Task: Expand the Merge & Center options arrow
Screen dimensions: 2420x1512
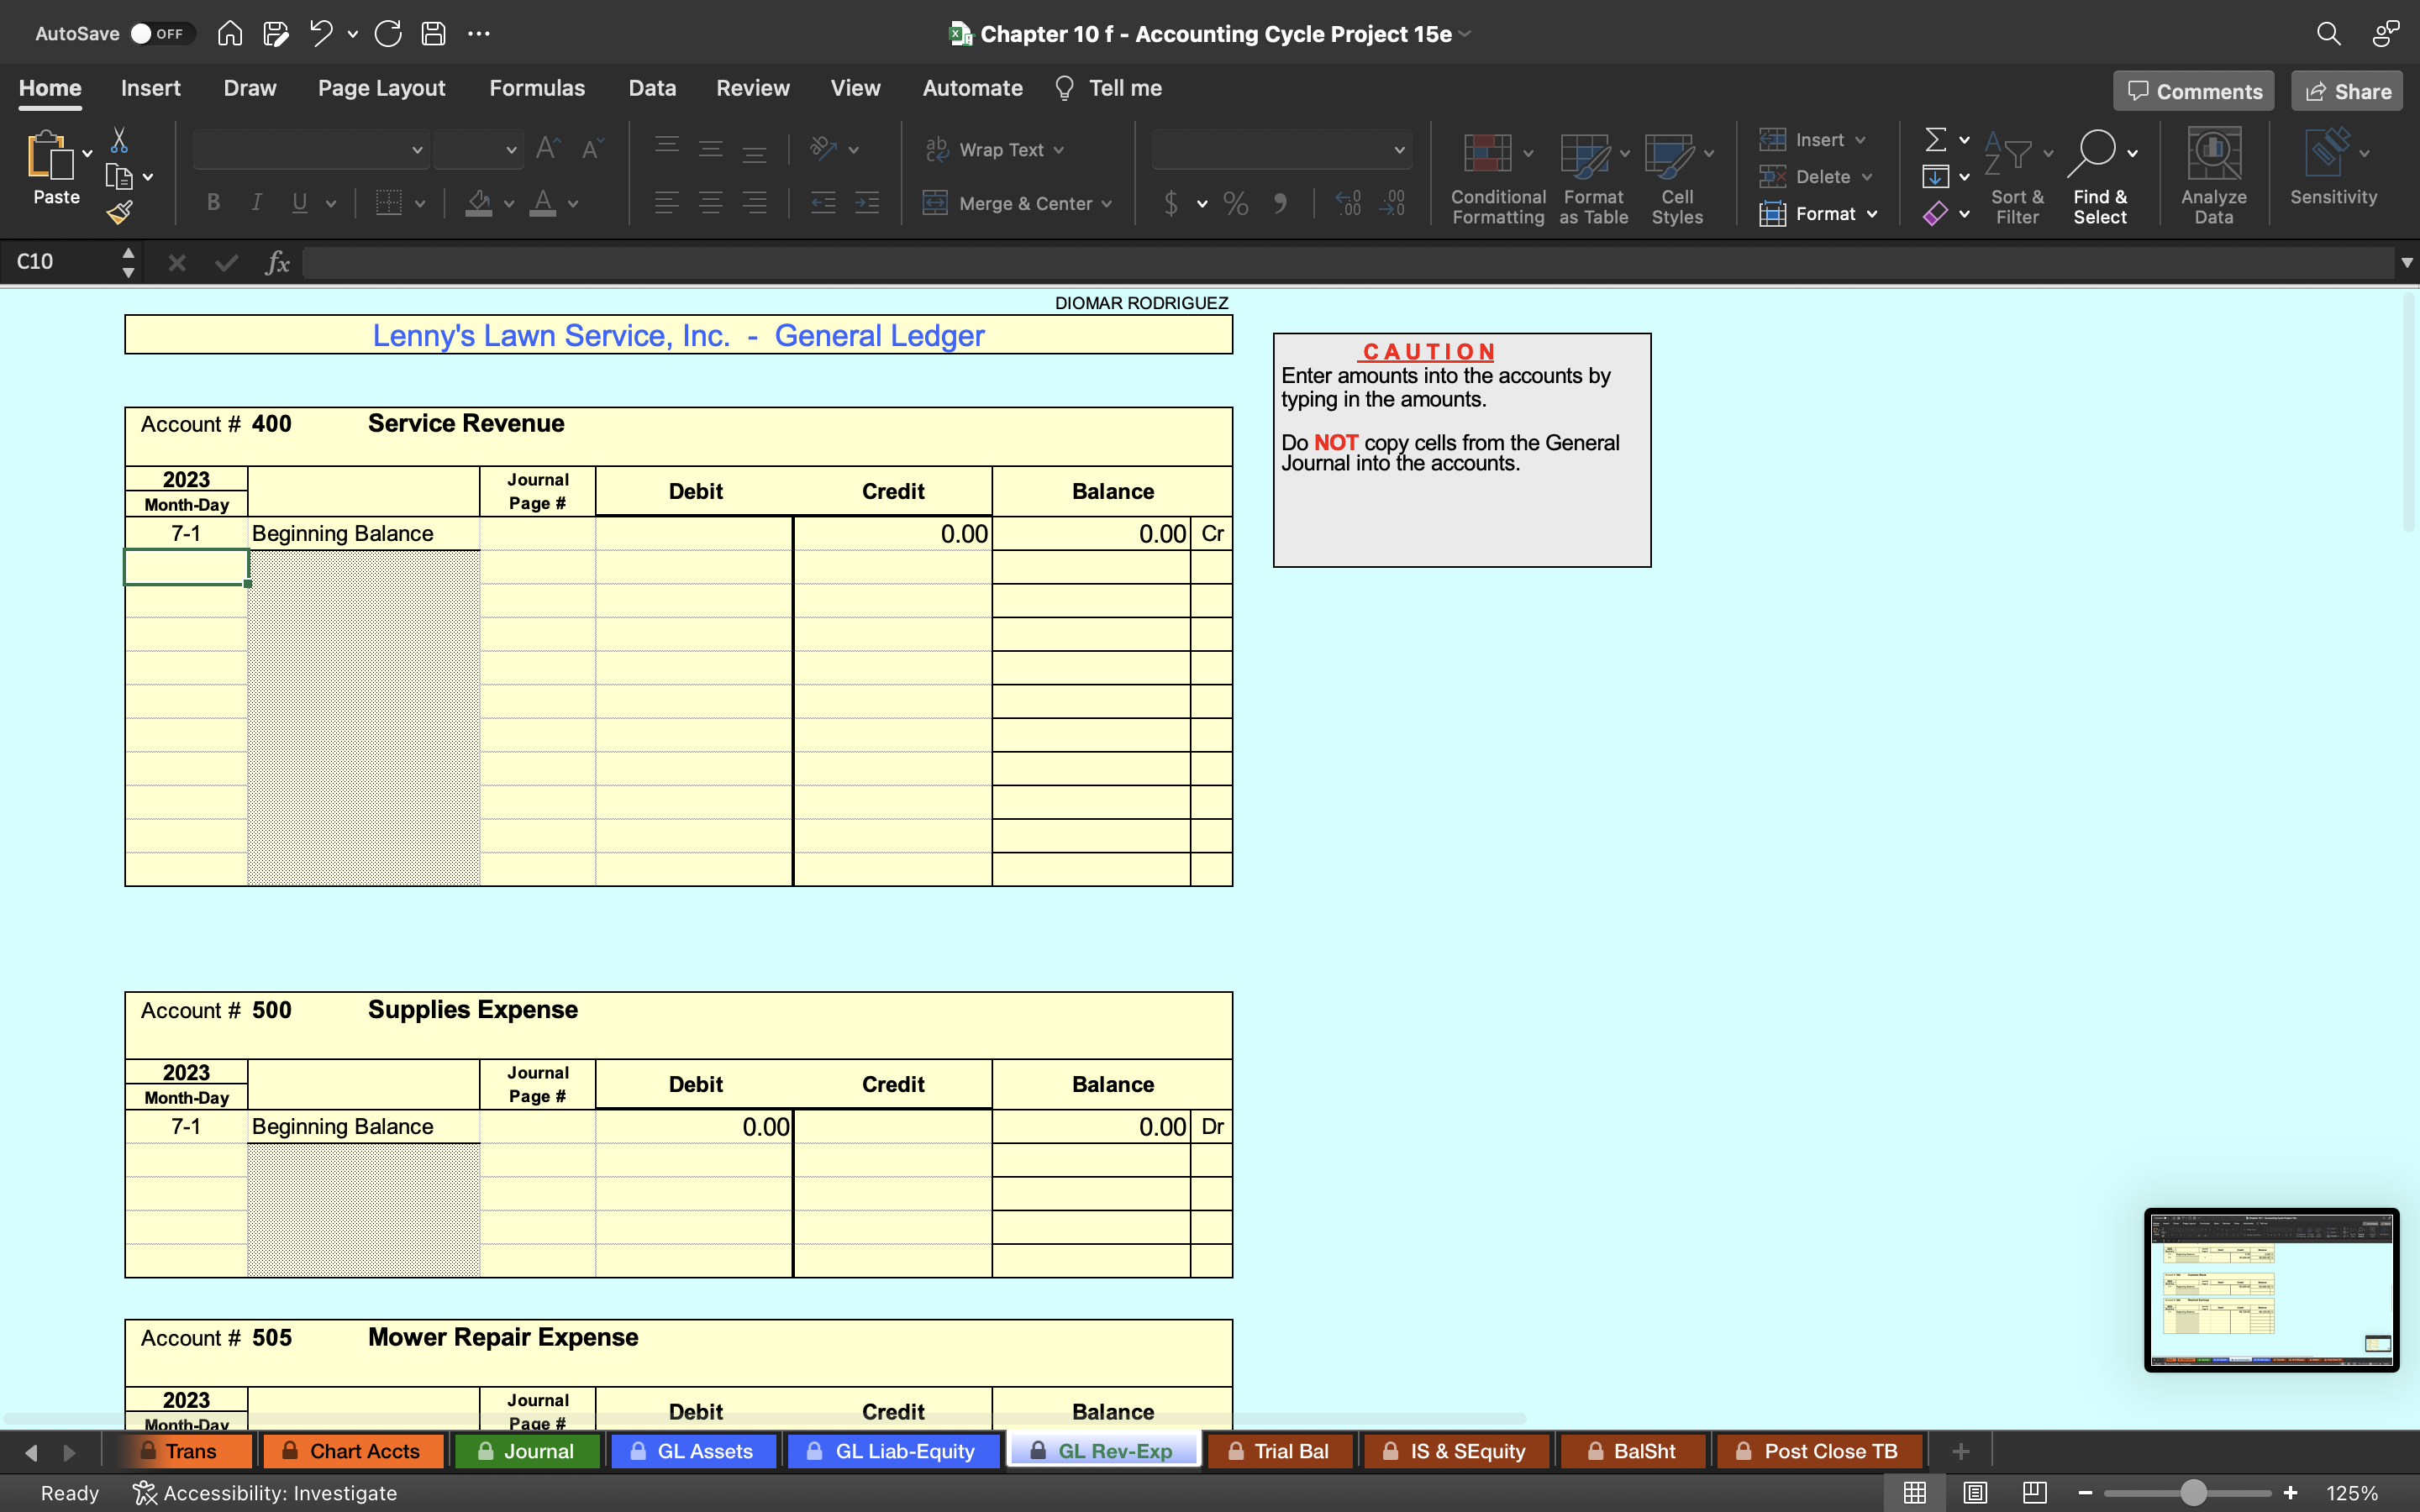Action: (x=1107, y=204)
